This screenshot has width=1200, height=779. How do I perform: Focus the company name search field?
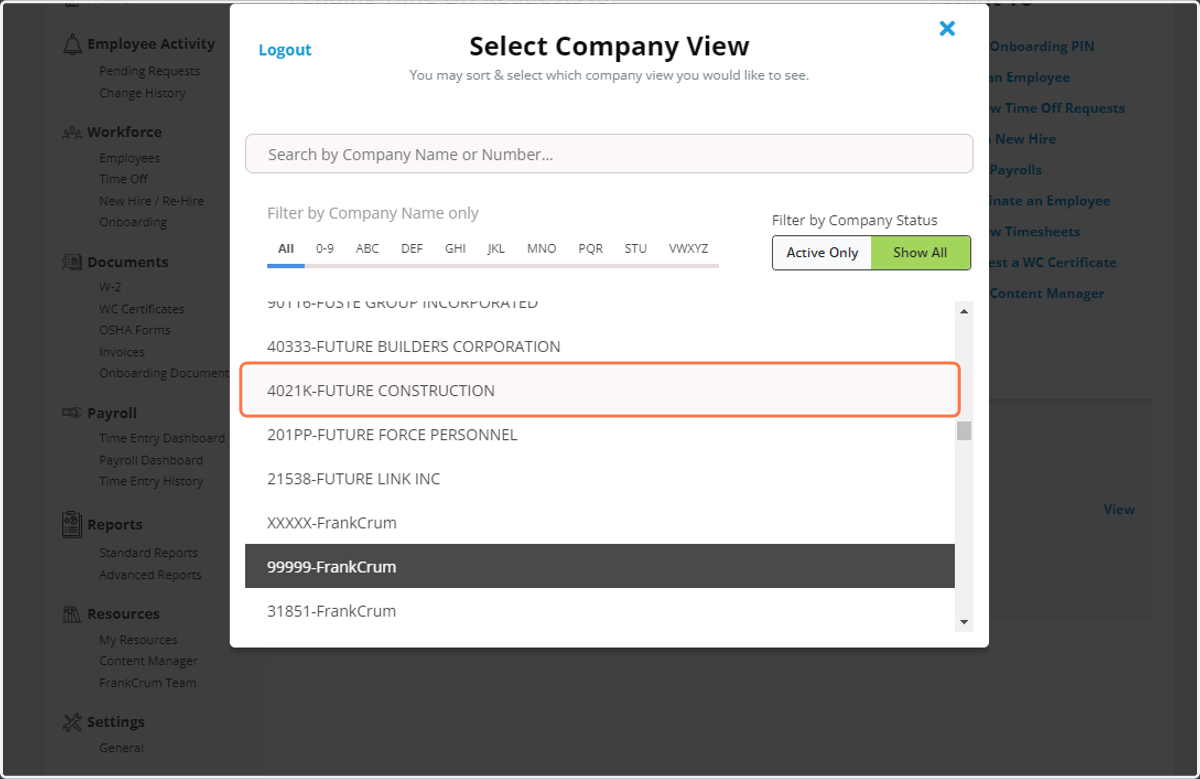(609, 154)
